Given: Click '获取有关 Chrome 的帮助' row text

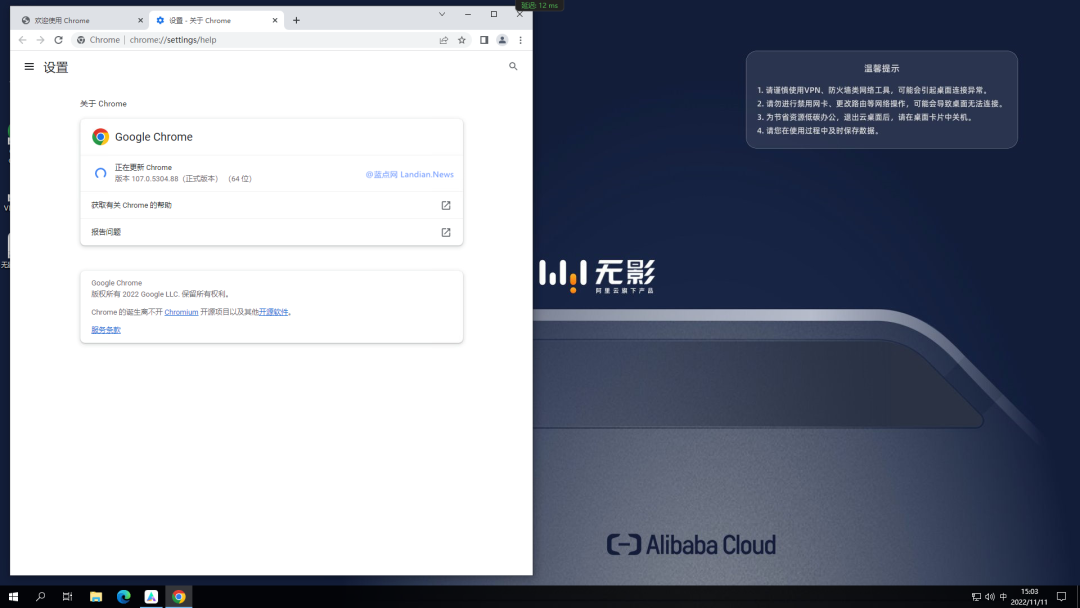Looking at the screenshot, I should coord(132,205).
